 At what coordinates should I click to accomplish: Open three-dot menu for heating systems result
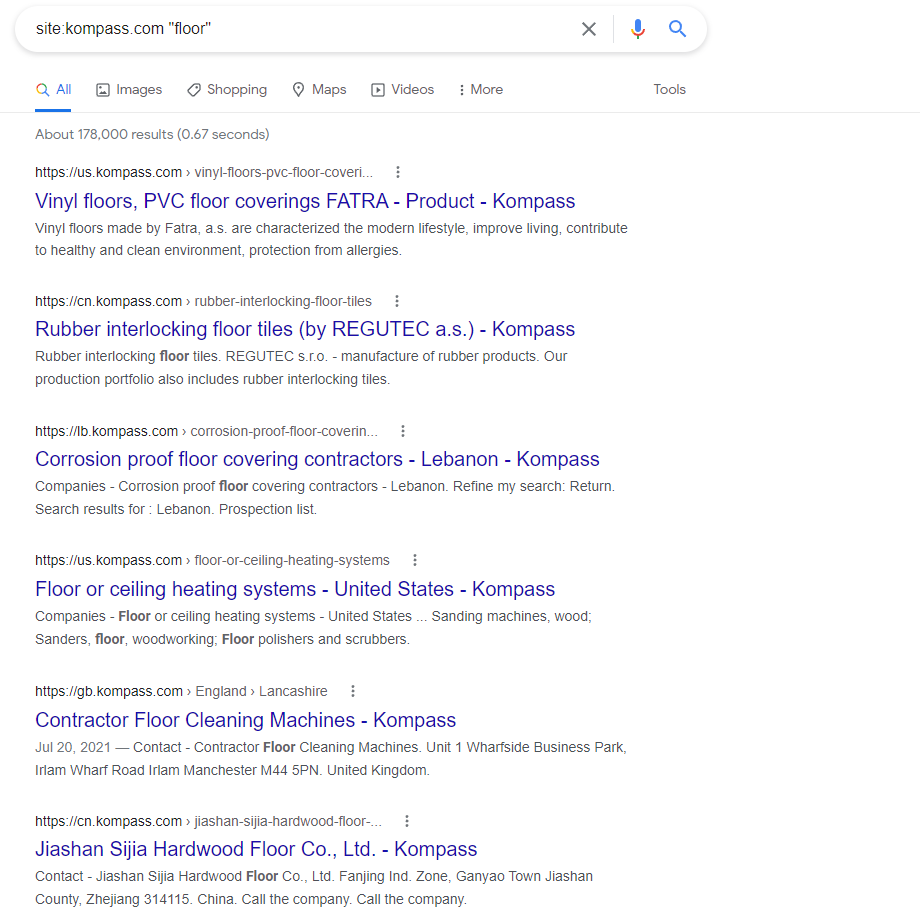tap(415, 560)
